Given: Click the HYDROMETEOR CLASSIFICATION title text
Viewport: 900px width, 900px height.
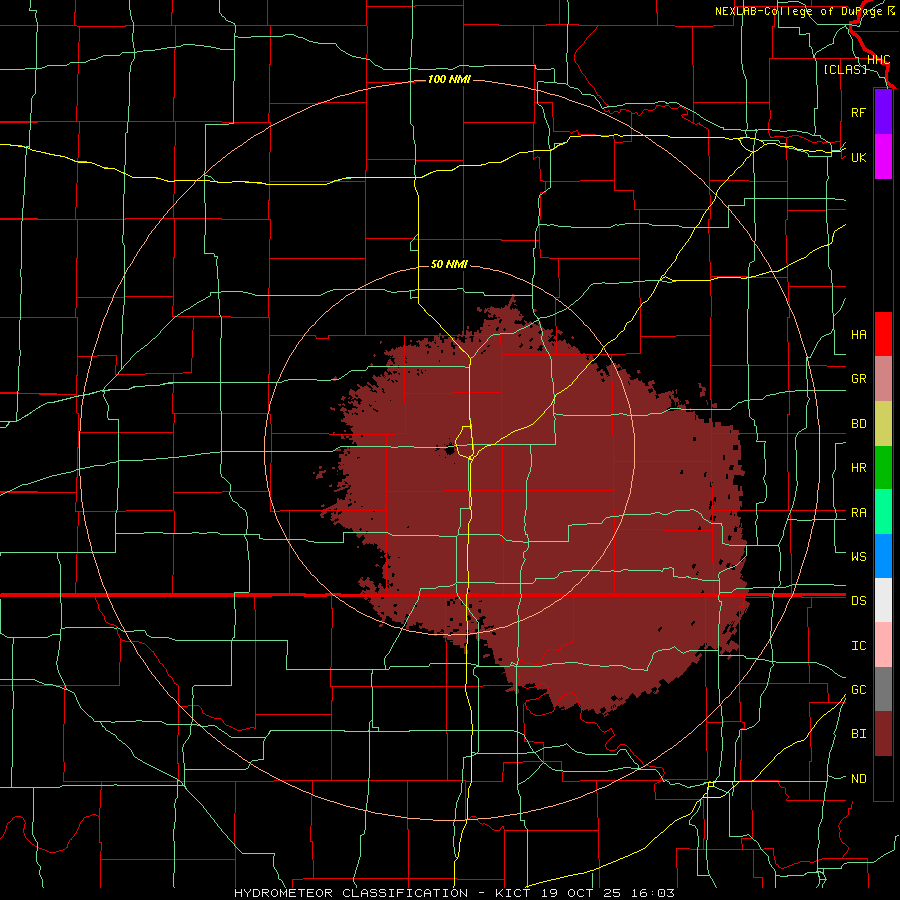Looking at the screenshot, I should 350,893.
